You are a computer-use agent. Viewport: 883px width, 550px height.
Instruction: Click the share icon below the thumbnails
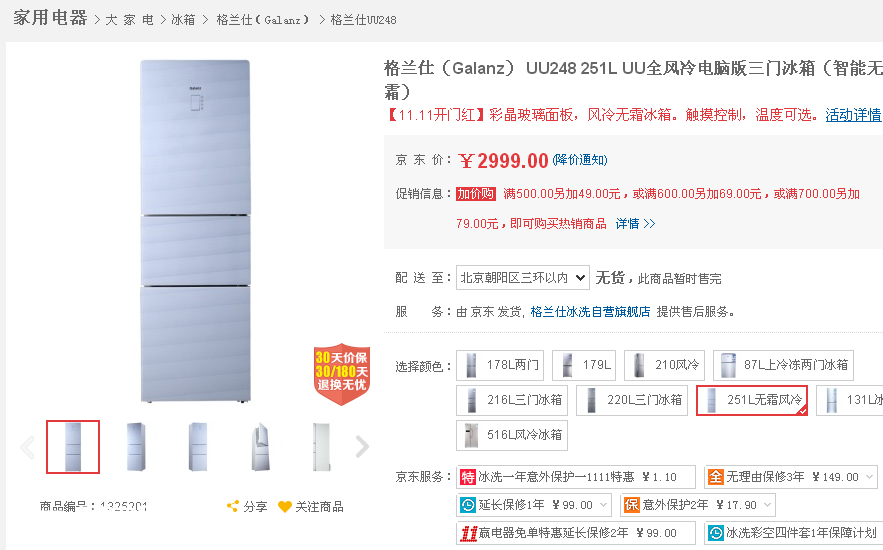point(233,506)
